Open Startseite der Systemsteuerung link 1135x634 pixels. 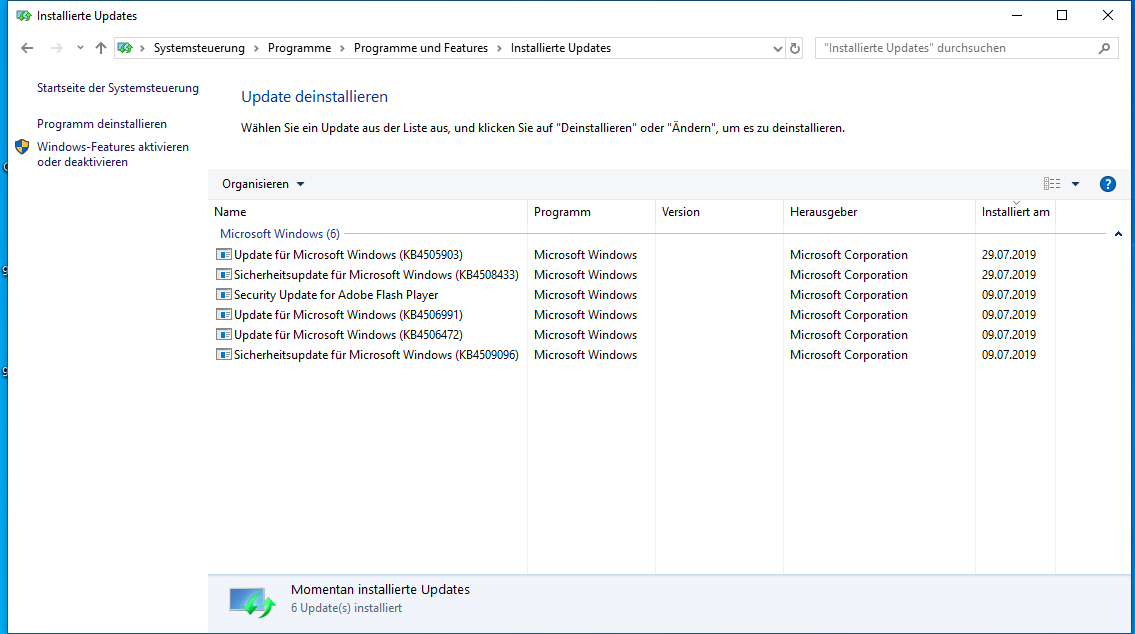coord(118,88)
